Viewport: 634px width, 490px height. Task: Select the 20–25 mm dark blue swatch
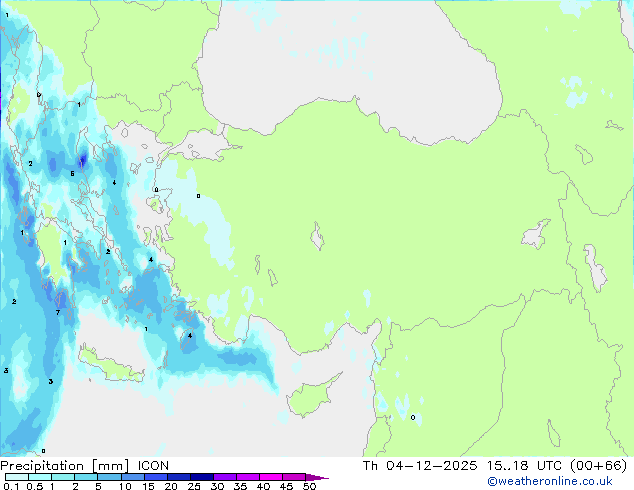click(x=179, y=477)
